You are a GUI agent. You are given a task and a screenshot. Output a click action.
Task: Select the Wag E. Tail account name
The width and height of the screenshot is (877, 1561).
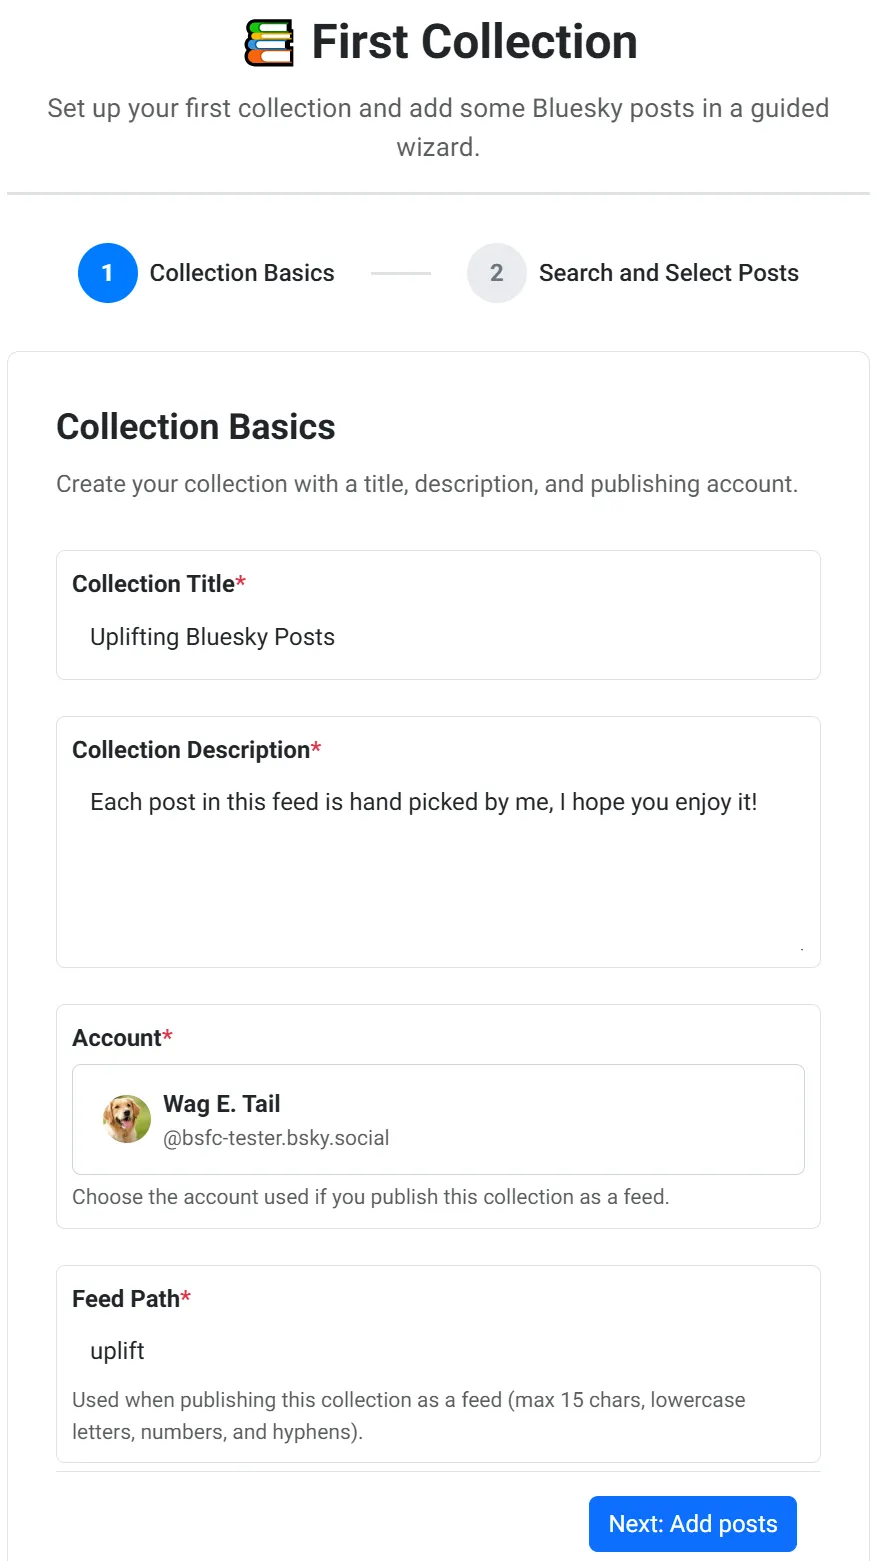(222, 1104)
